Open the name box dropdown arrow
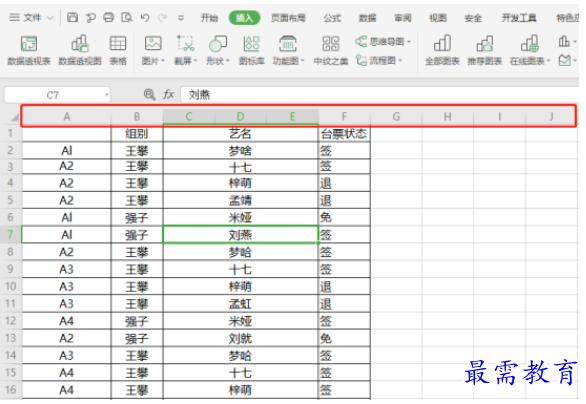586x404 pixels. [107, 95]
